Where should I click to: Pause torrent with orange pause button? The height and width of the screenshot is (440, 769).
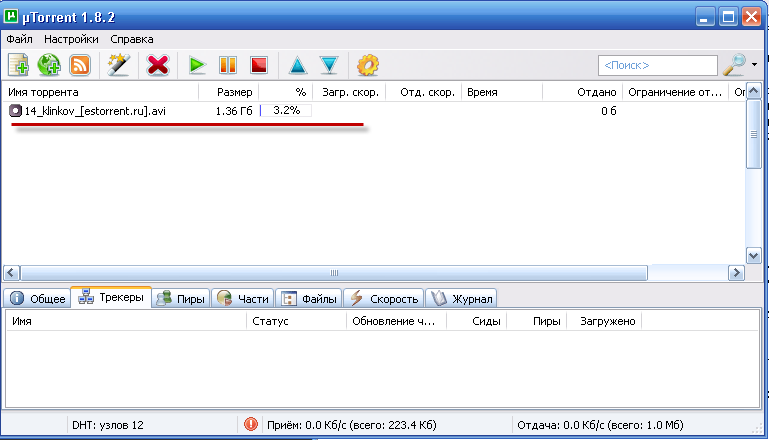(228, 65)
